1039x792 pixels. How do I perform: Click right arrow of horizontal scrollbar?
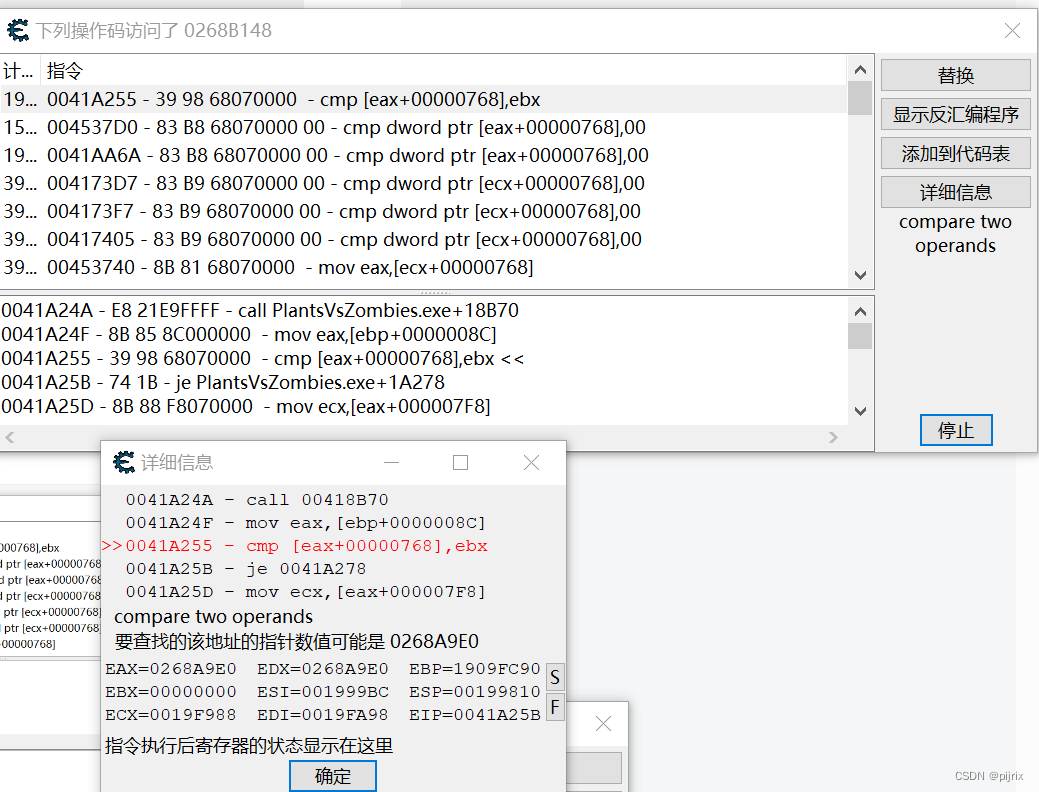click(833, 437)
